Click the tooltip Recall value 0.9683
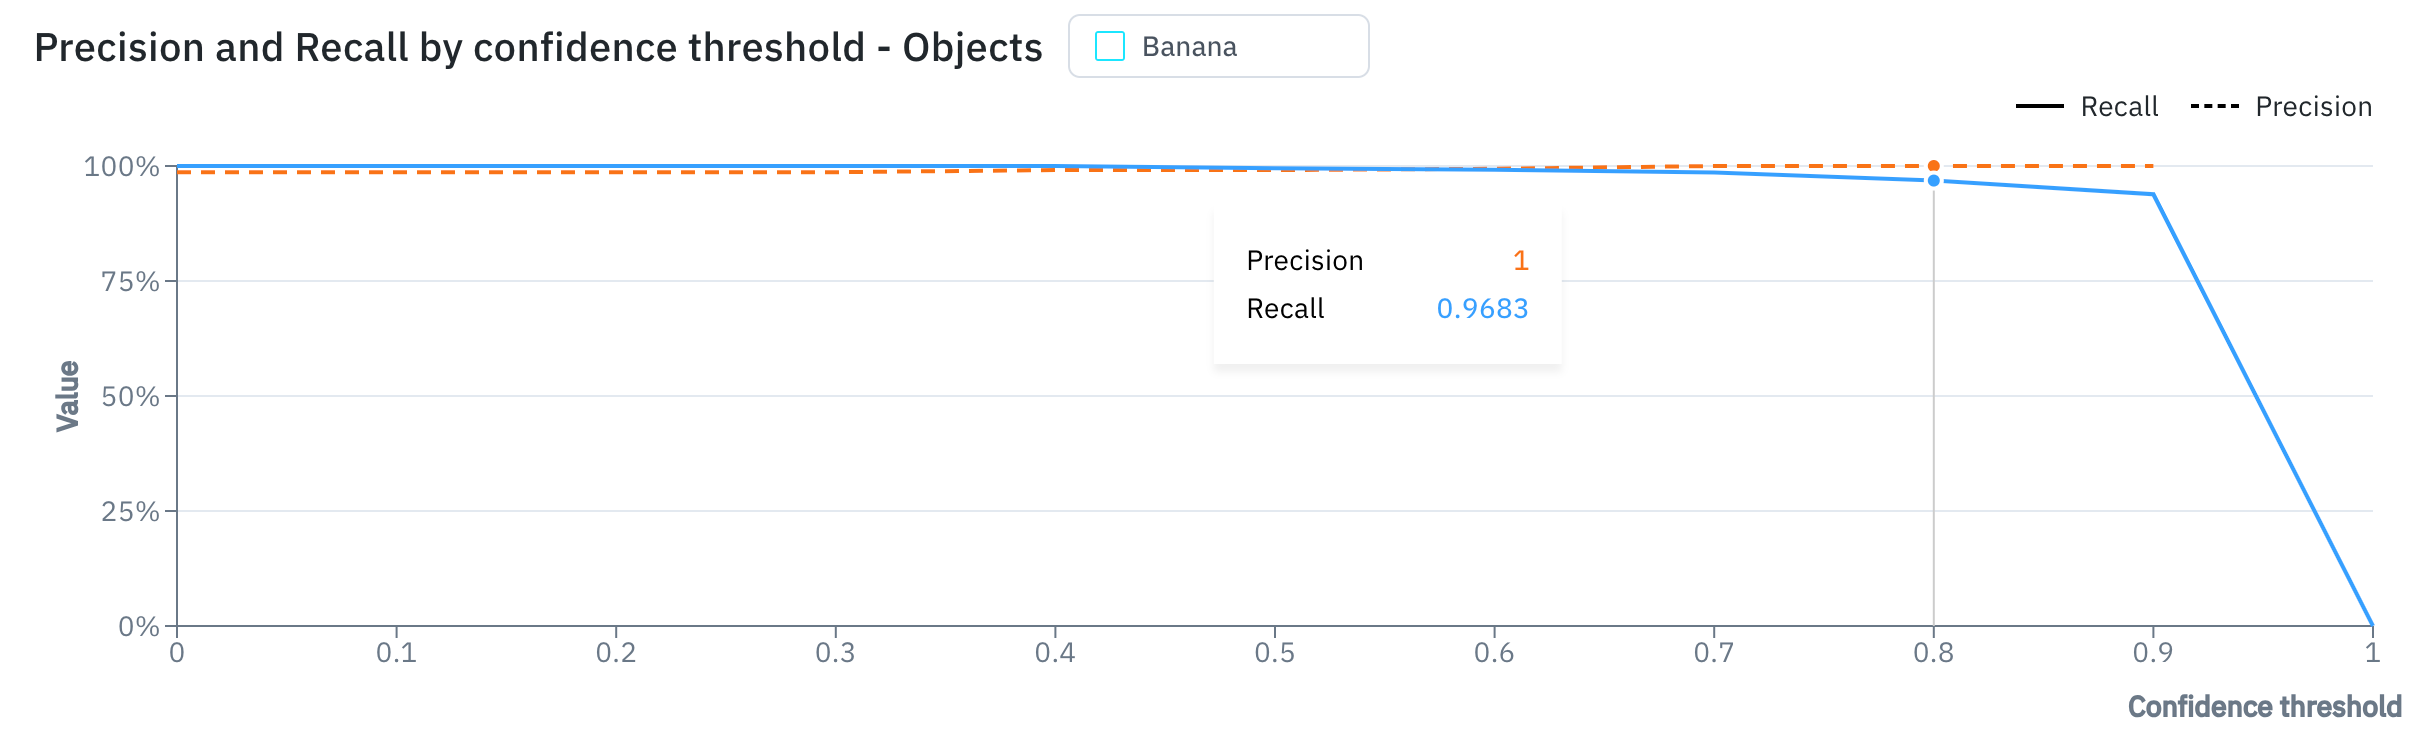 pyautogui.click(x=1482, y=309)
